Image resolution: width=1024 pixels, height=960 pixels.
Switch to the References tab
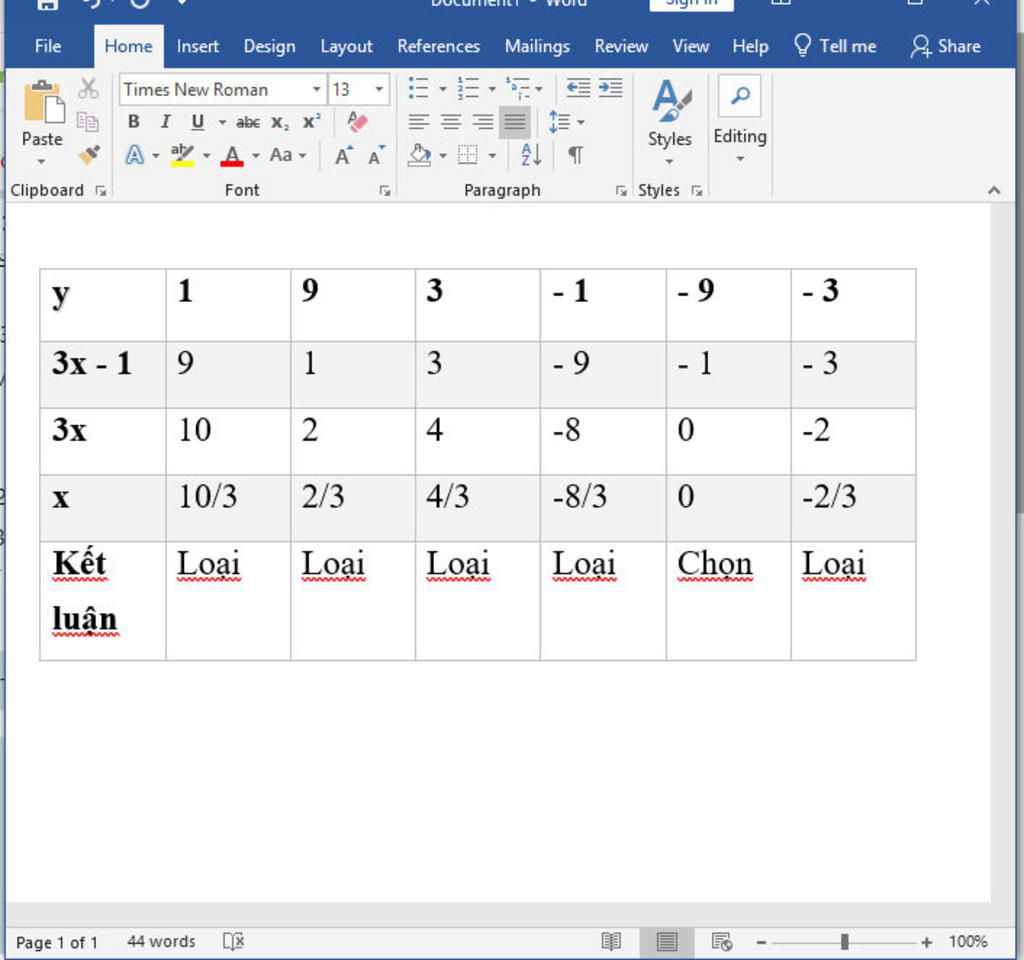438,46
